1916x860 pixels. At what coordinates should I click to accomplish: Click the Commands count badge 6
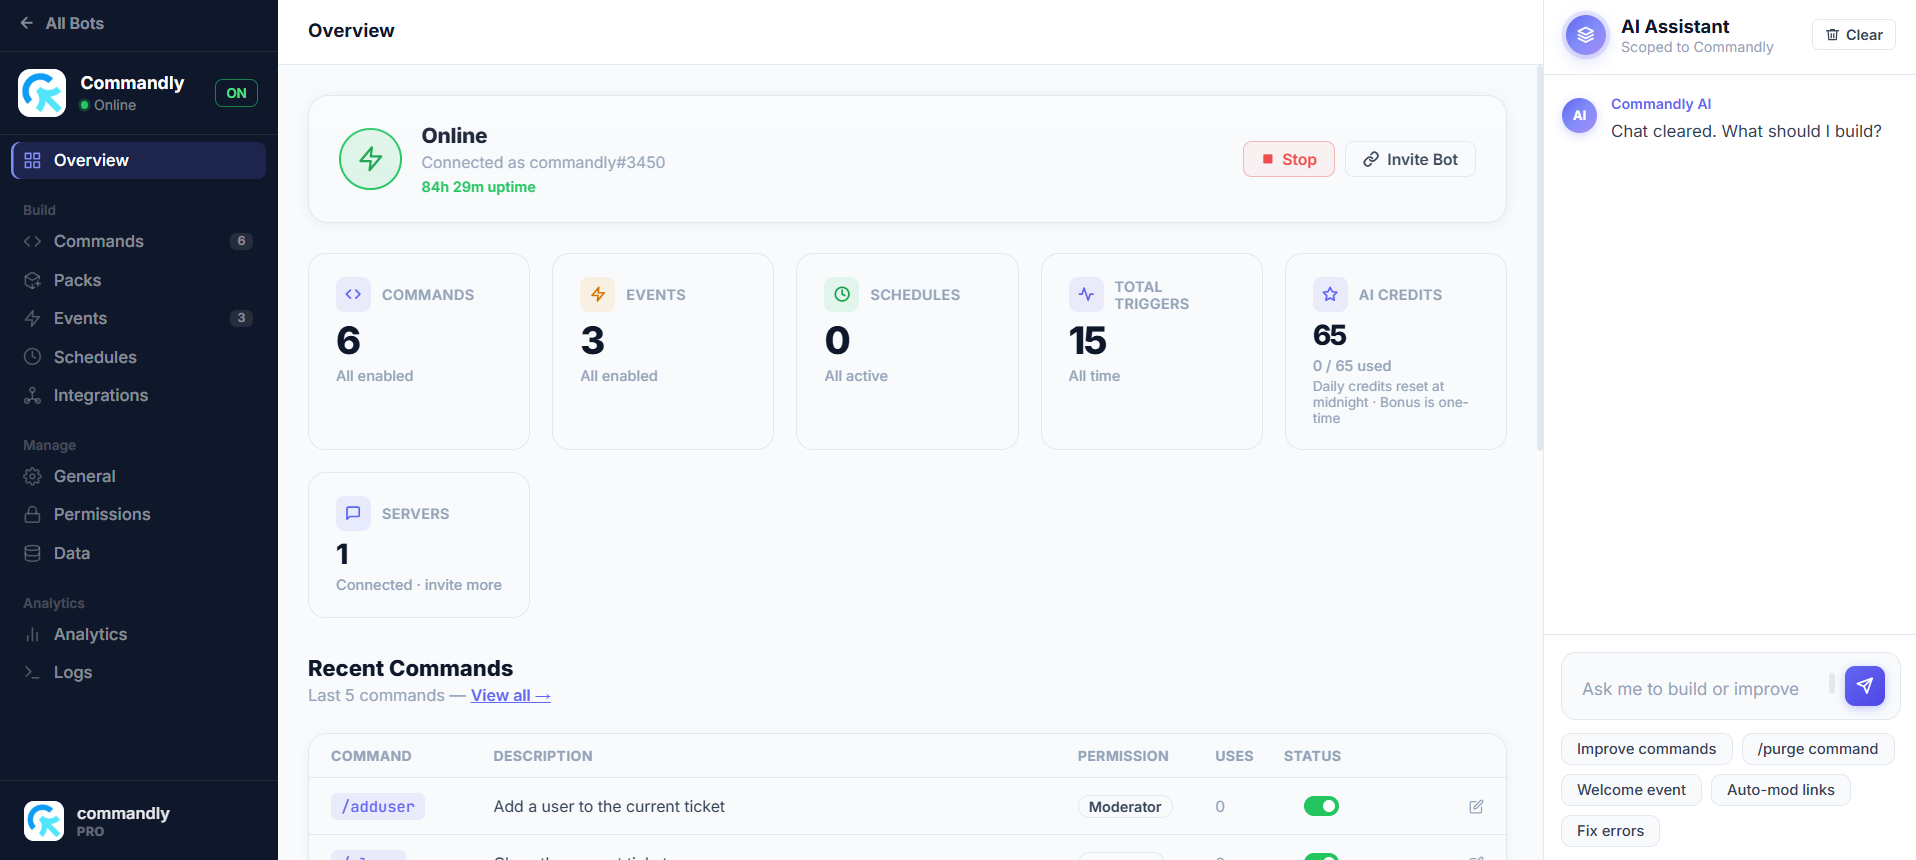point(241,241)
